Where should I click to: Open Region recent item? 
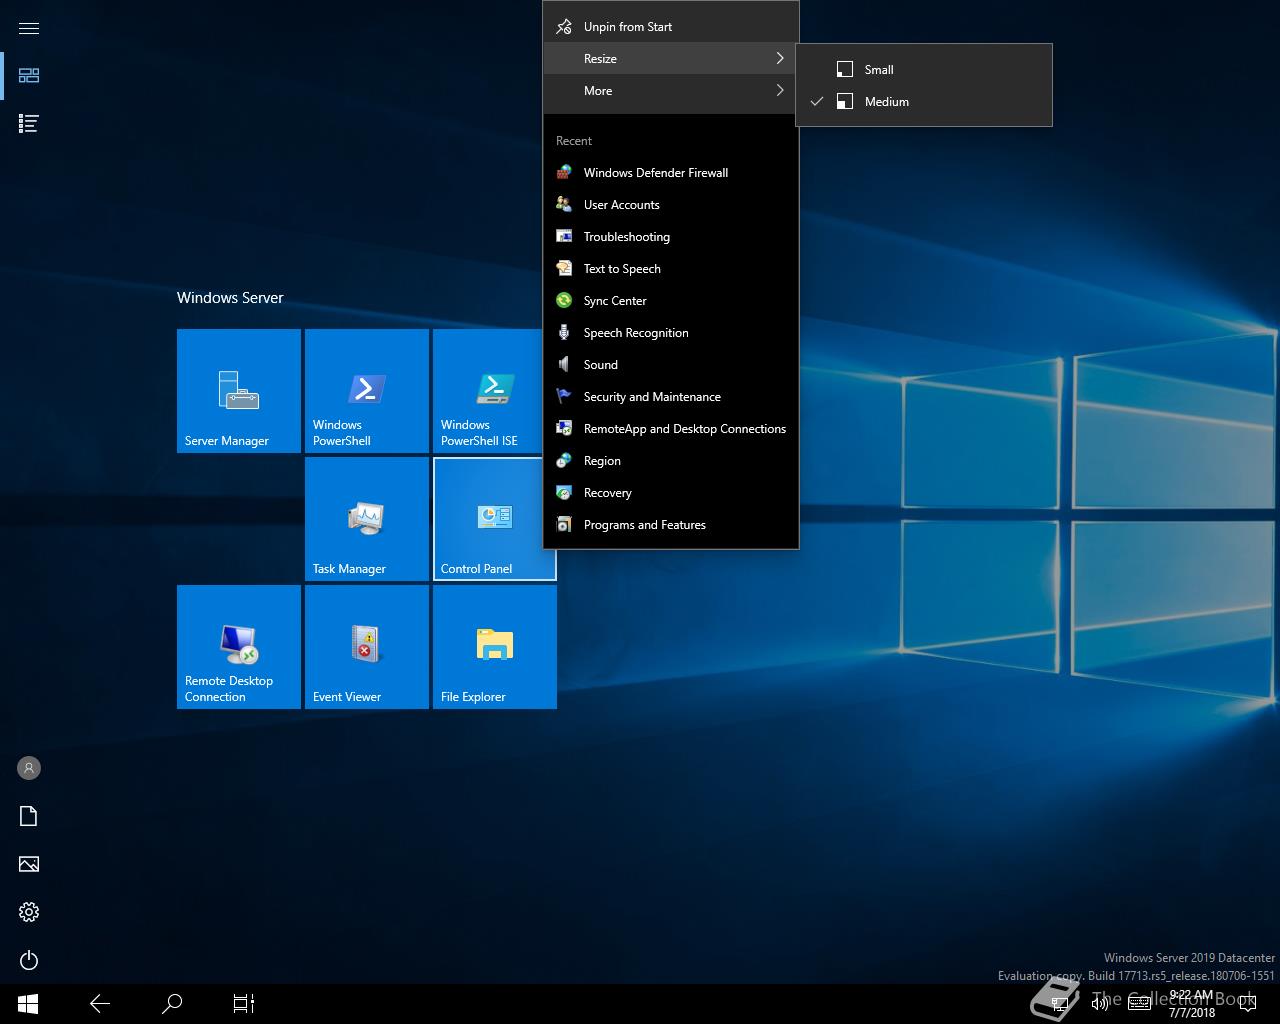click(671, 461)
